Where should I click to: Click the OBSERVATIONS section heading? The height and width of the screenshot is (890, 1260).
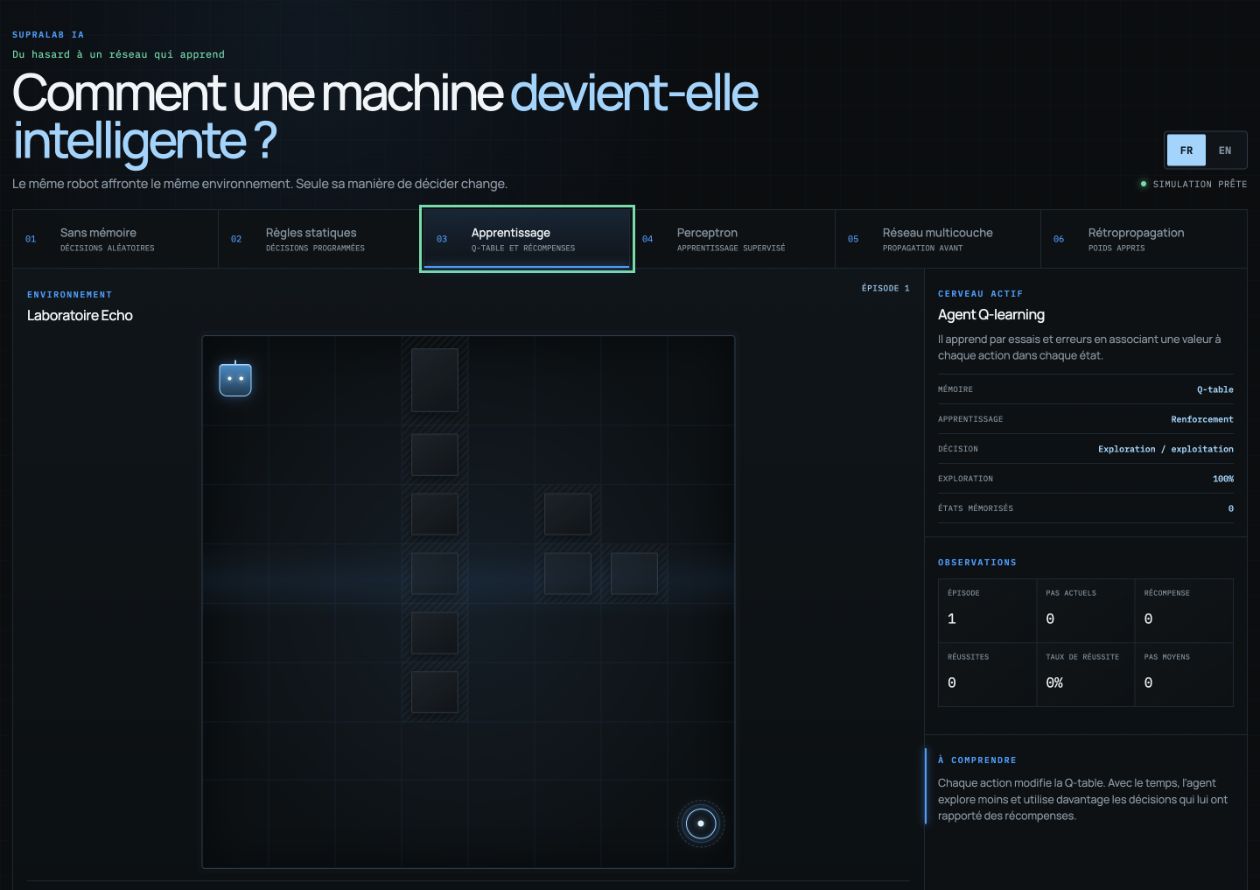[977, 562]
